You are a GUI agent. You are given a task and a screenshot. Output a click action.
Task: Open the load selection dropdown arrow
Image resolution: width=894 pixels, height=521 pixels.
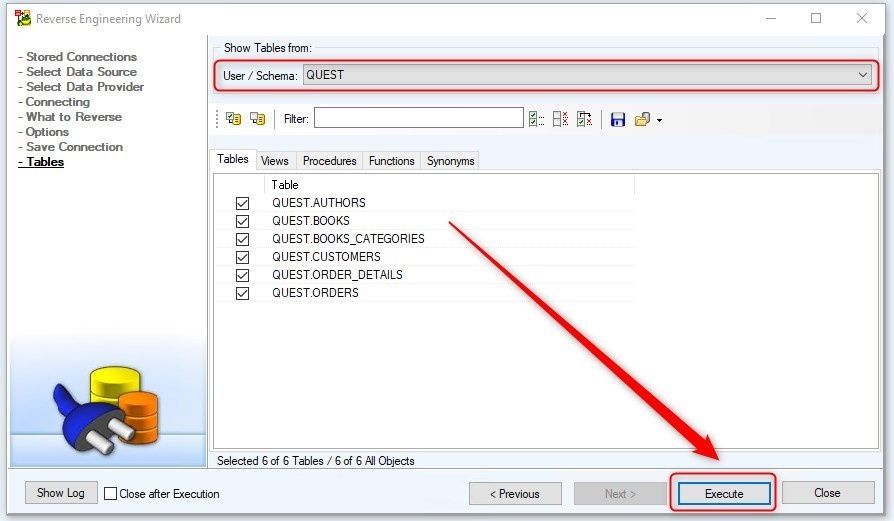tap(659, 120)
